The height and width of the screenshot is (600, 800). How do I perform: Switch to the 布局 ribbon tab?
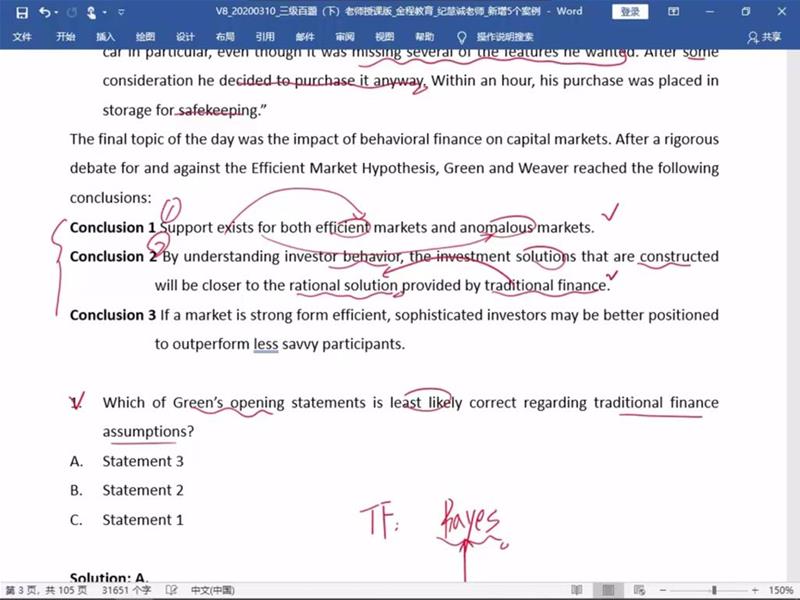click(225, 37)
